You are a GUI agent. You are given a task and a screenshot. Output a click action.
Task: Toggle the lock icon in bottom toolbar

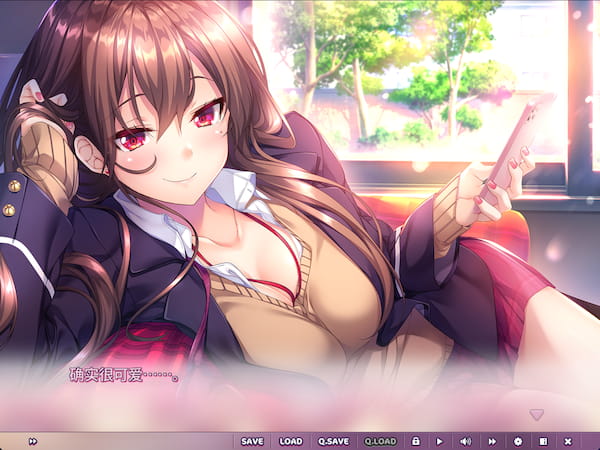coord(416,441)
